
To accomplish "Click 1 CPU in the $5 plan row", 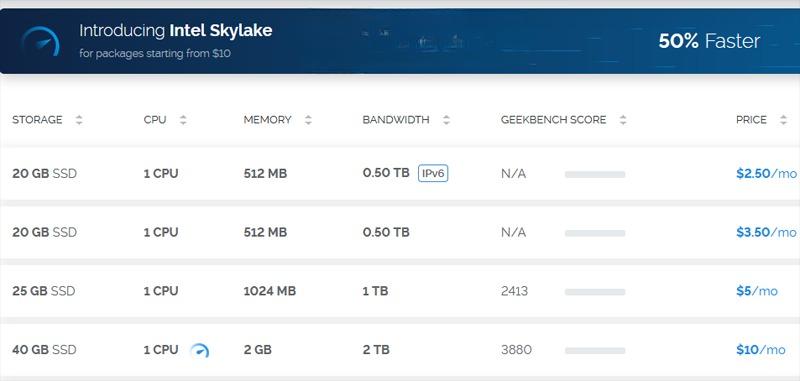I will click(161, 291).
